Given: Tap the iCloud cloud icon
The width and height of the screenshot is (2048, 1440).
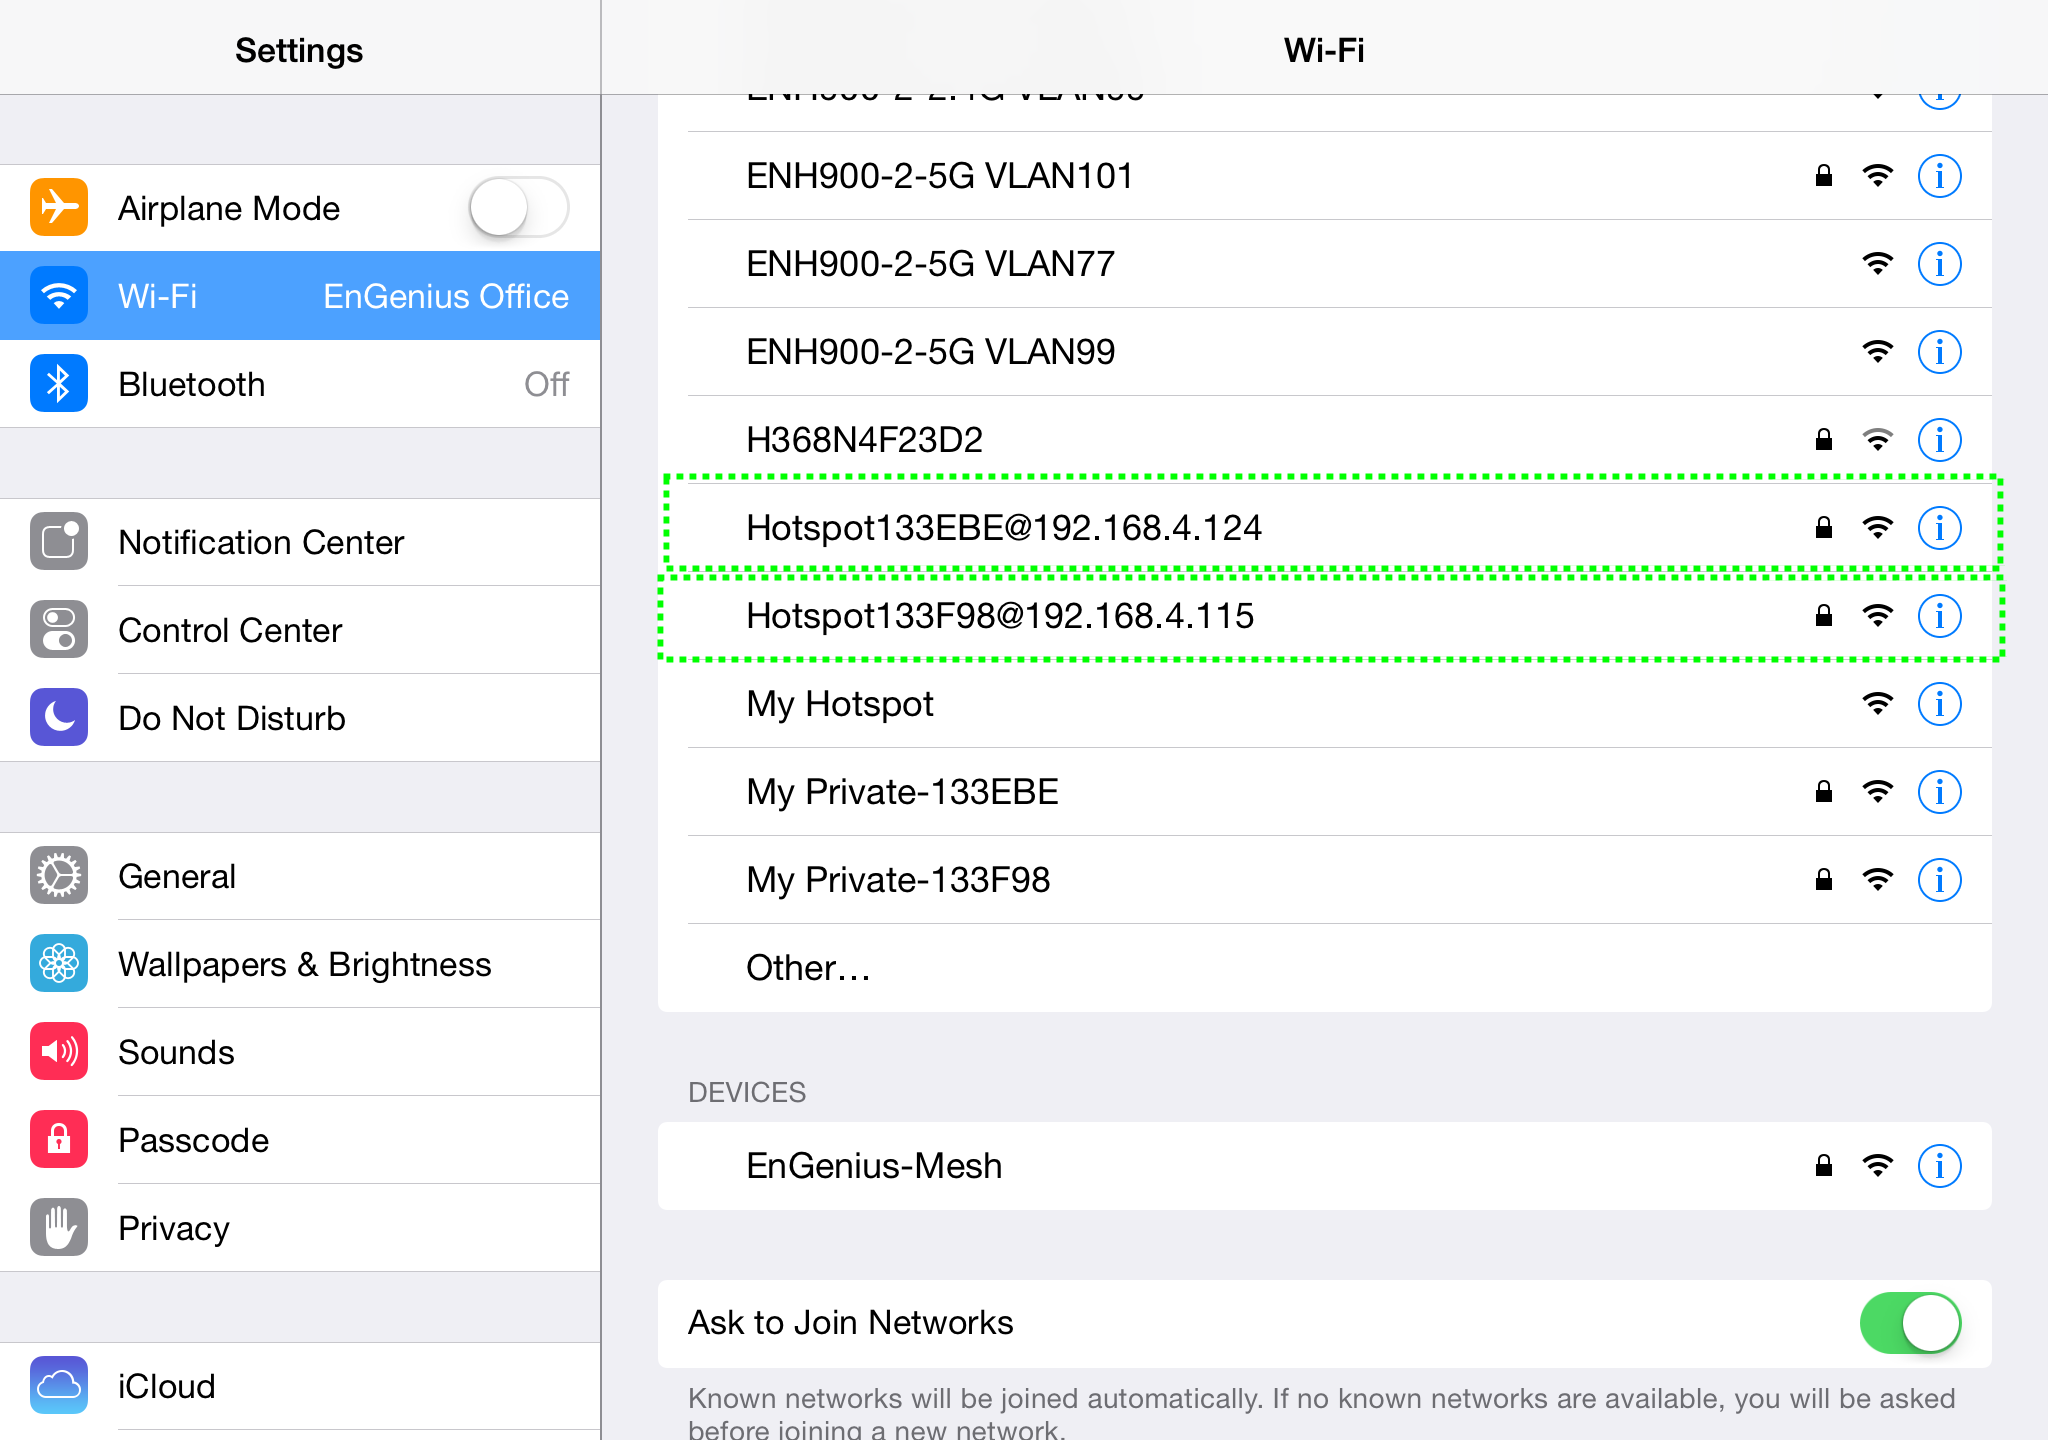Looking at the screenshot, I should click(x=59, y=1385).
